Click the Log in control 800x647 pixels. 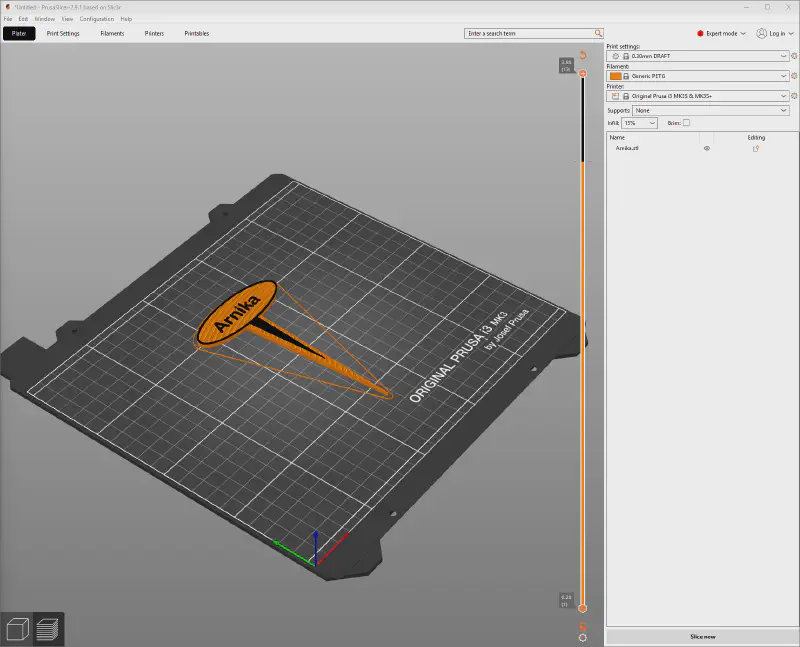[x=774, y=33]
